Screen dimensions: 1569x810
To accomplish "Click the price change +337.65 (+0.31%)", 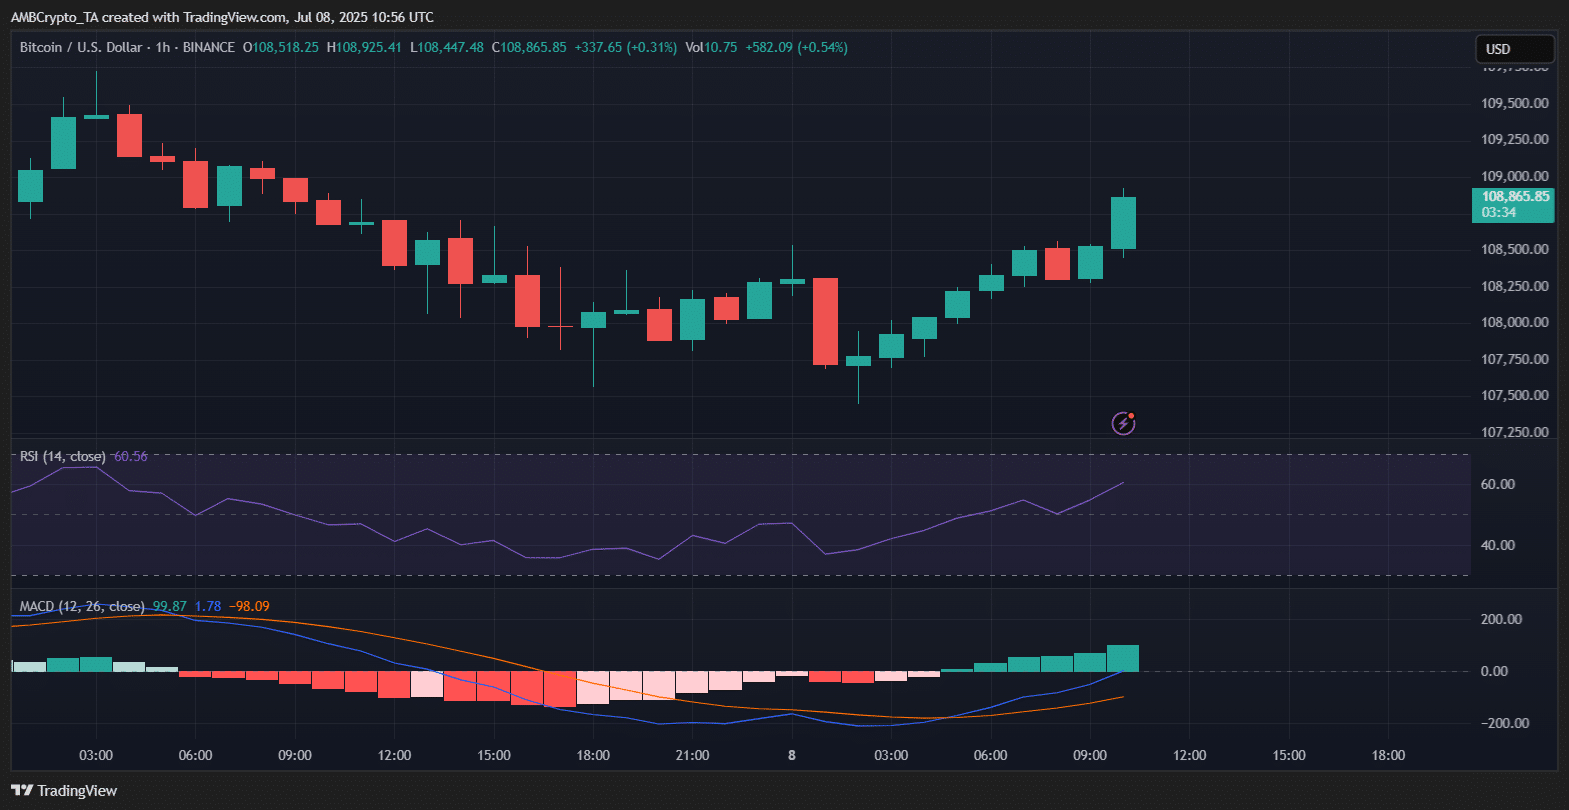I will pos(626,47).
